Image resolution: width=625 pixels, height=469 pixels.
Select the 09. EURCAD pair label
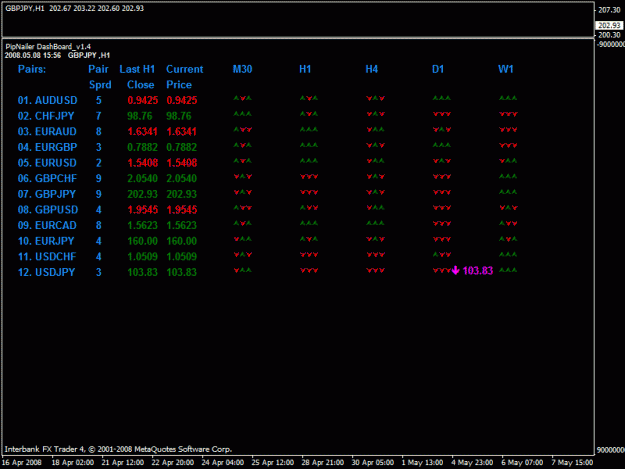tap(47, 225)
